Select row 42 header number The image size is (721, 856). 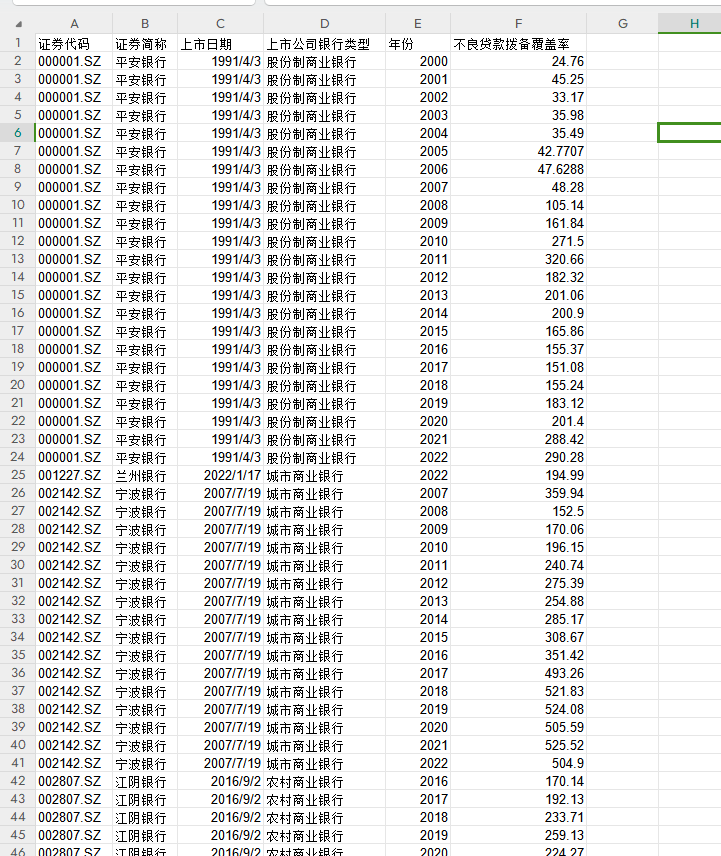(x=18, y=782)
